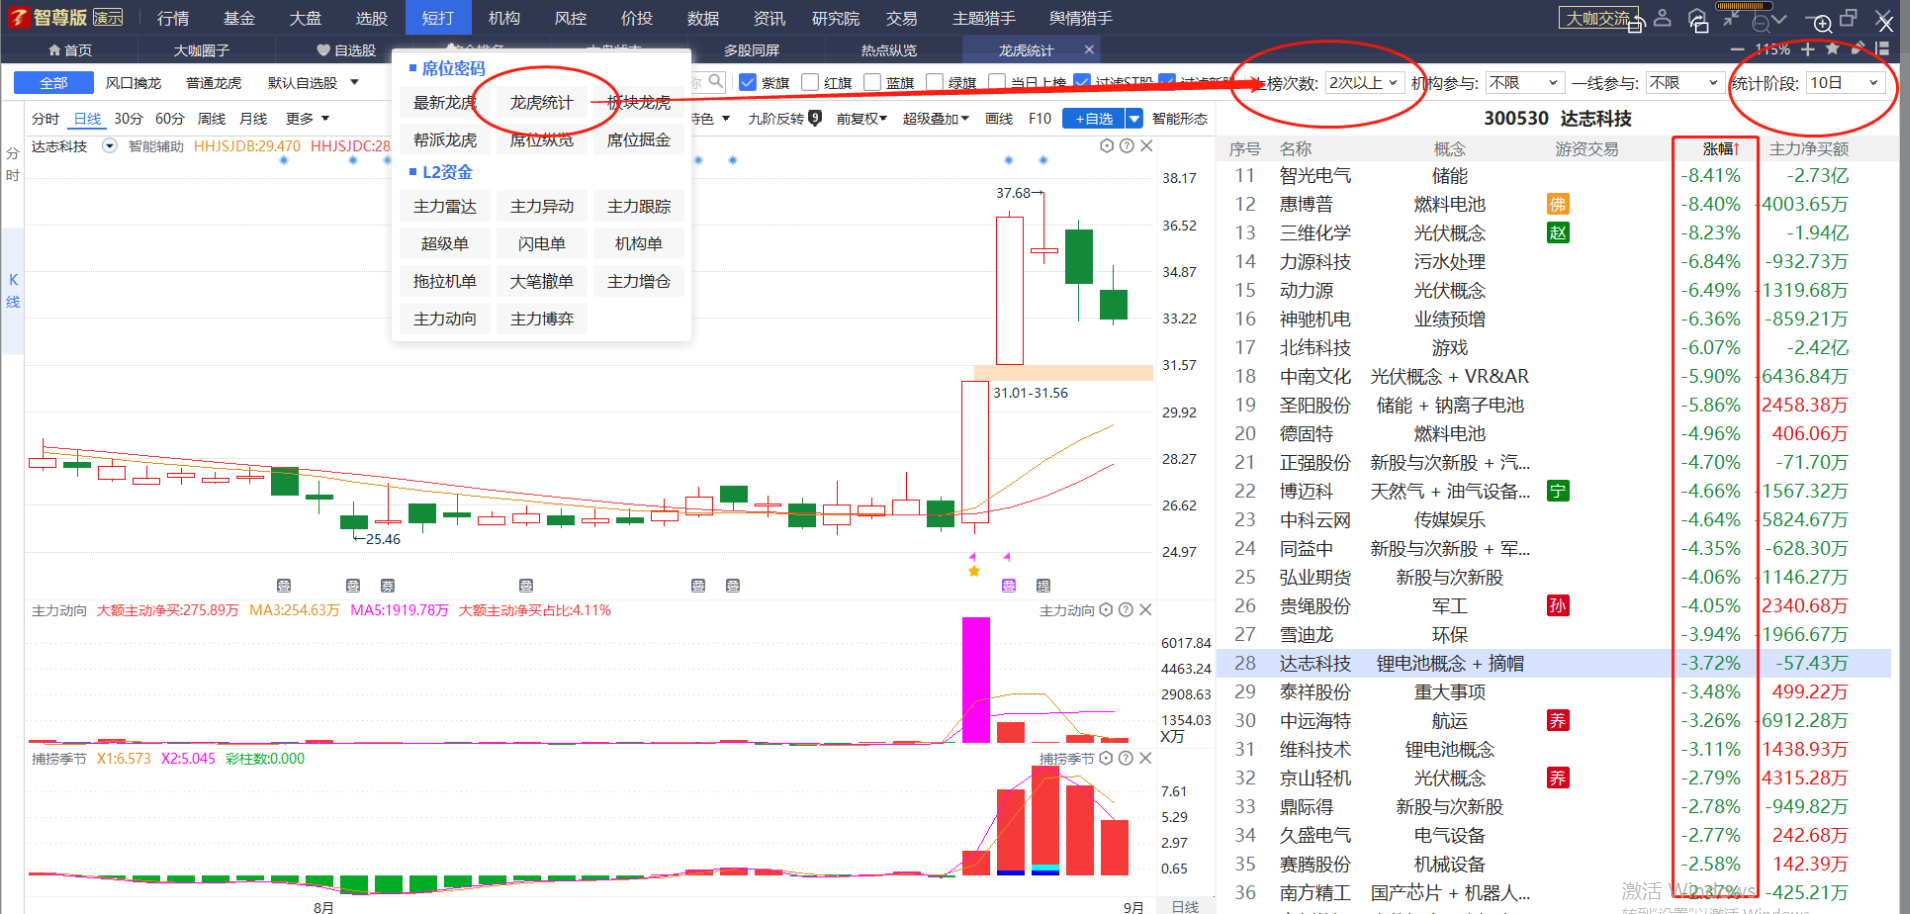Click the 孙 trader badge on 贵绳股份 row
Viewport: 1910px width, 914px height.
pyautogui.click(x=1558, y=606)
